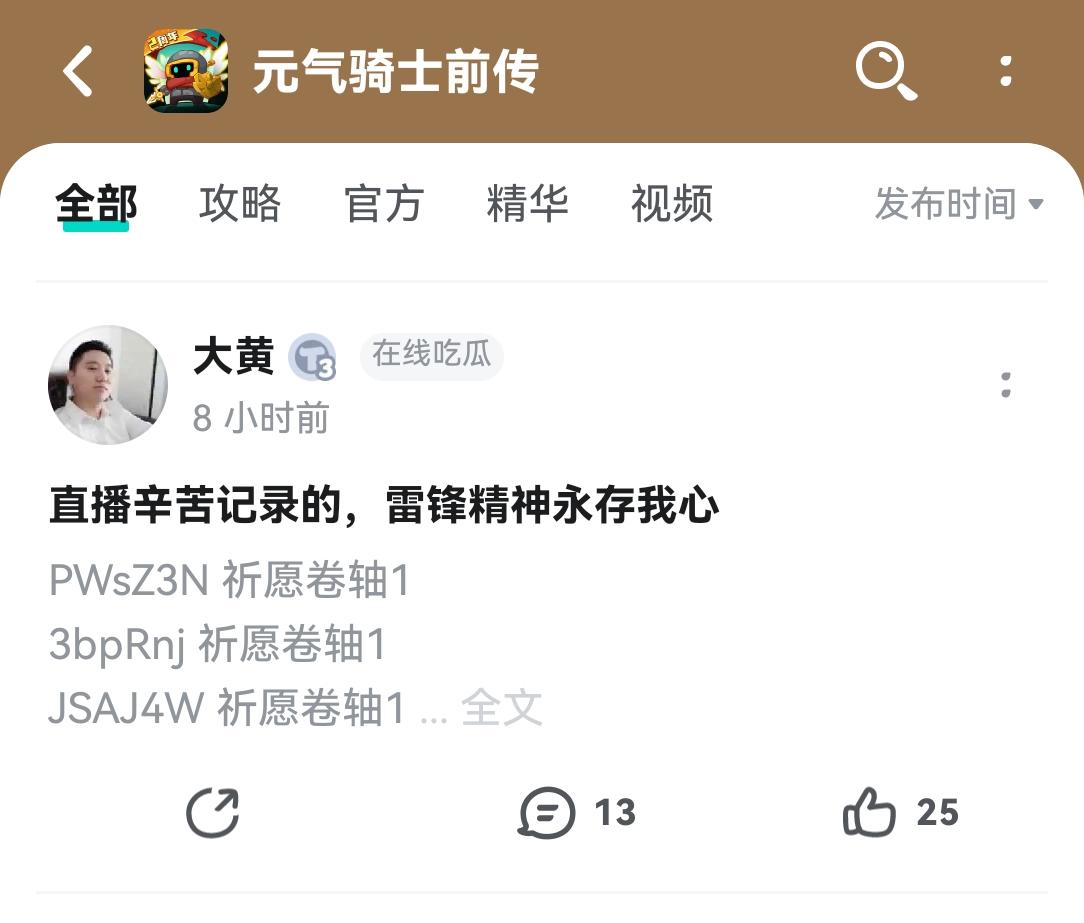Tap the T3 level badge
1084x923 pixels.
click(312, 357)
